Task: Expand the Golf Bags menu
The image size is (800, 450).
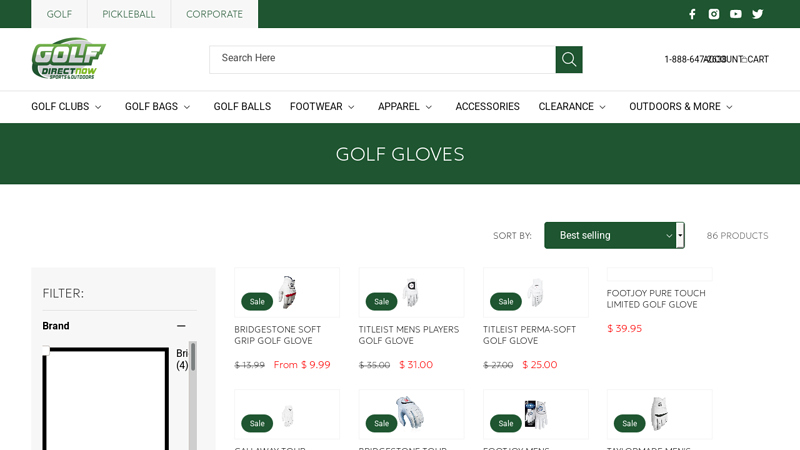Action: tap(158, 107)
